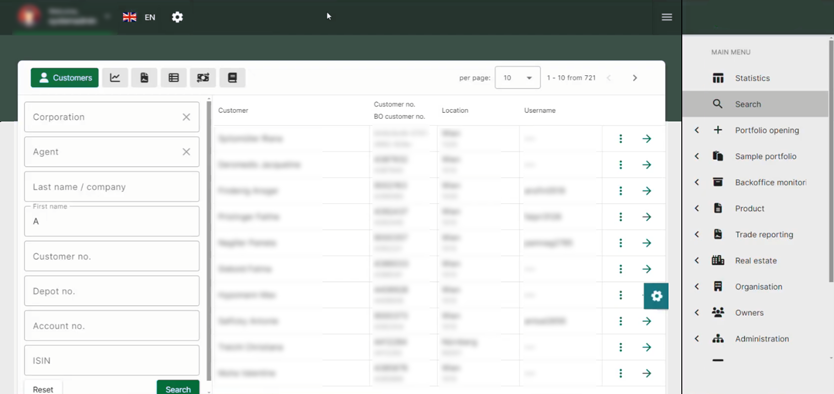Open customer arrow in Nürnberg row
This screenshot has height=394, width=834.
click(646, 347)
